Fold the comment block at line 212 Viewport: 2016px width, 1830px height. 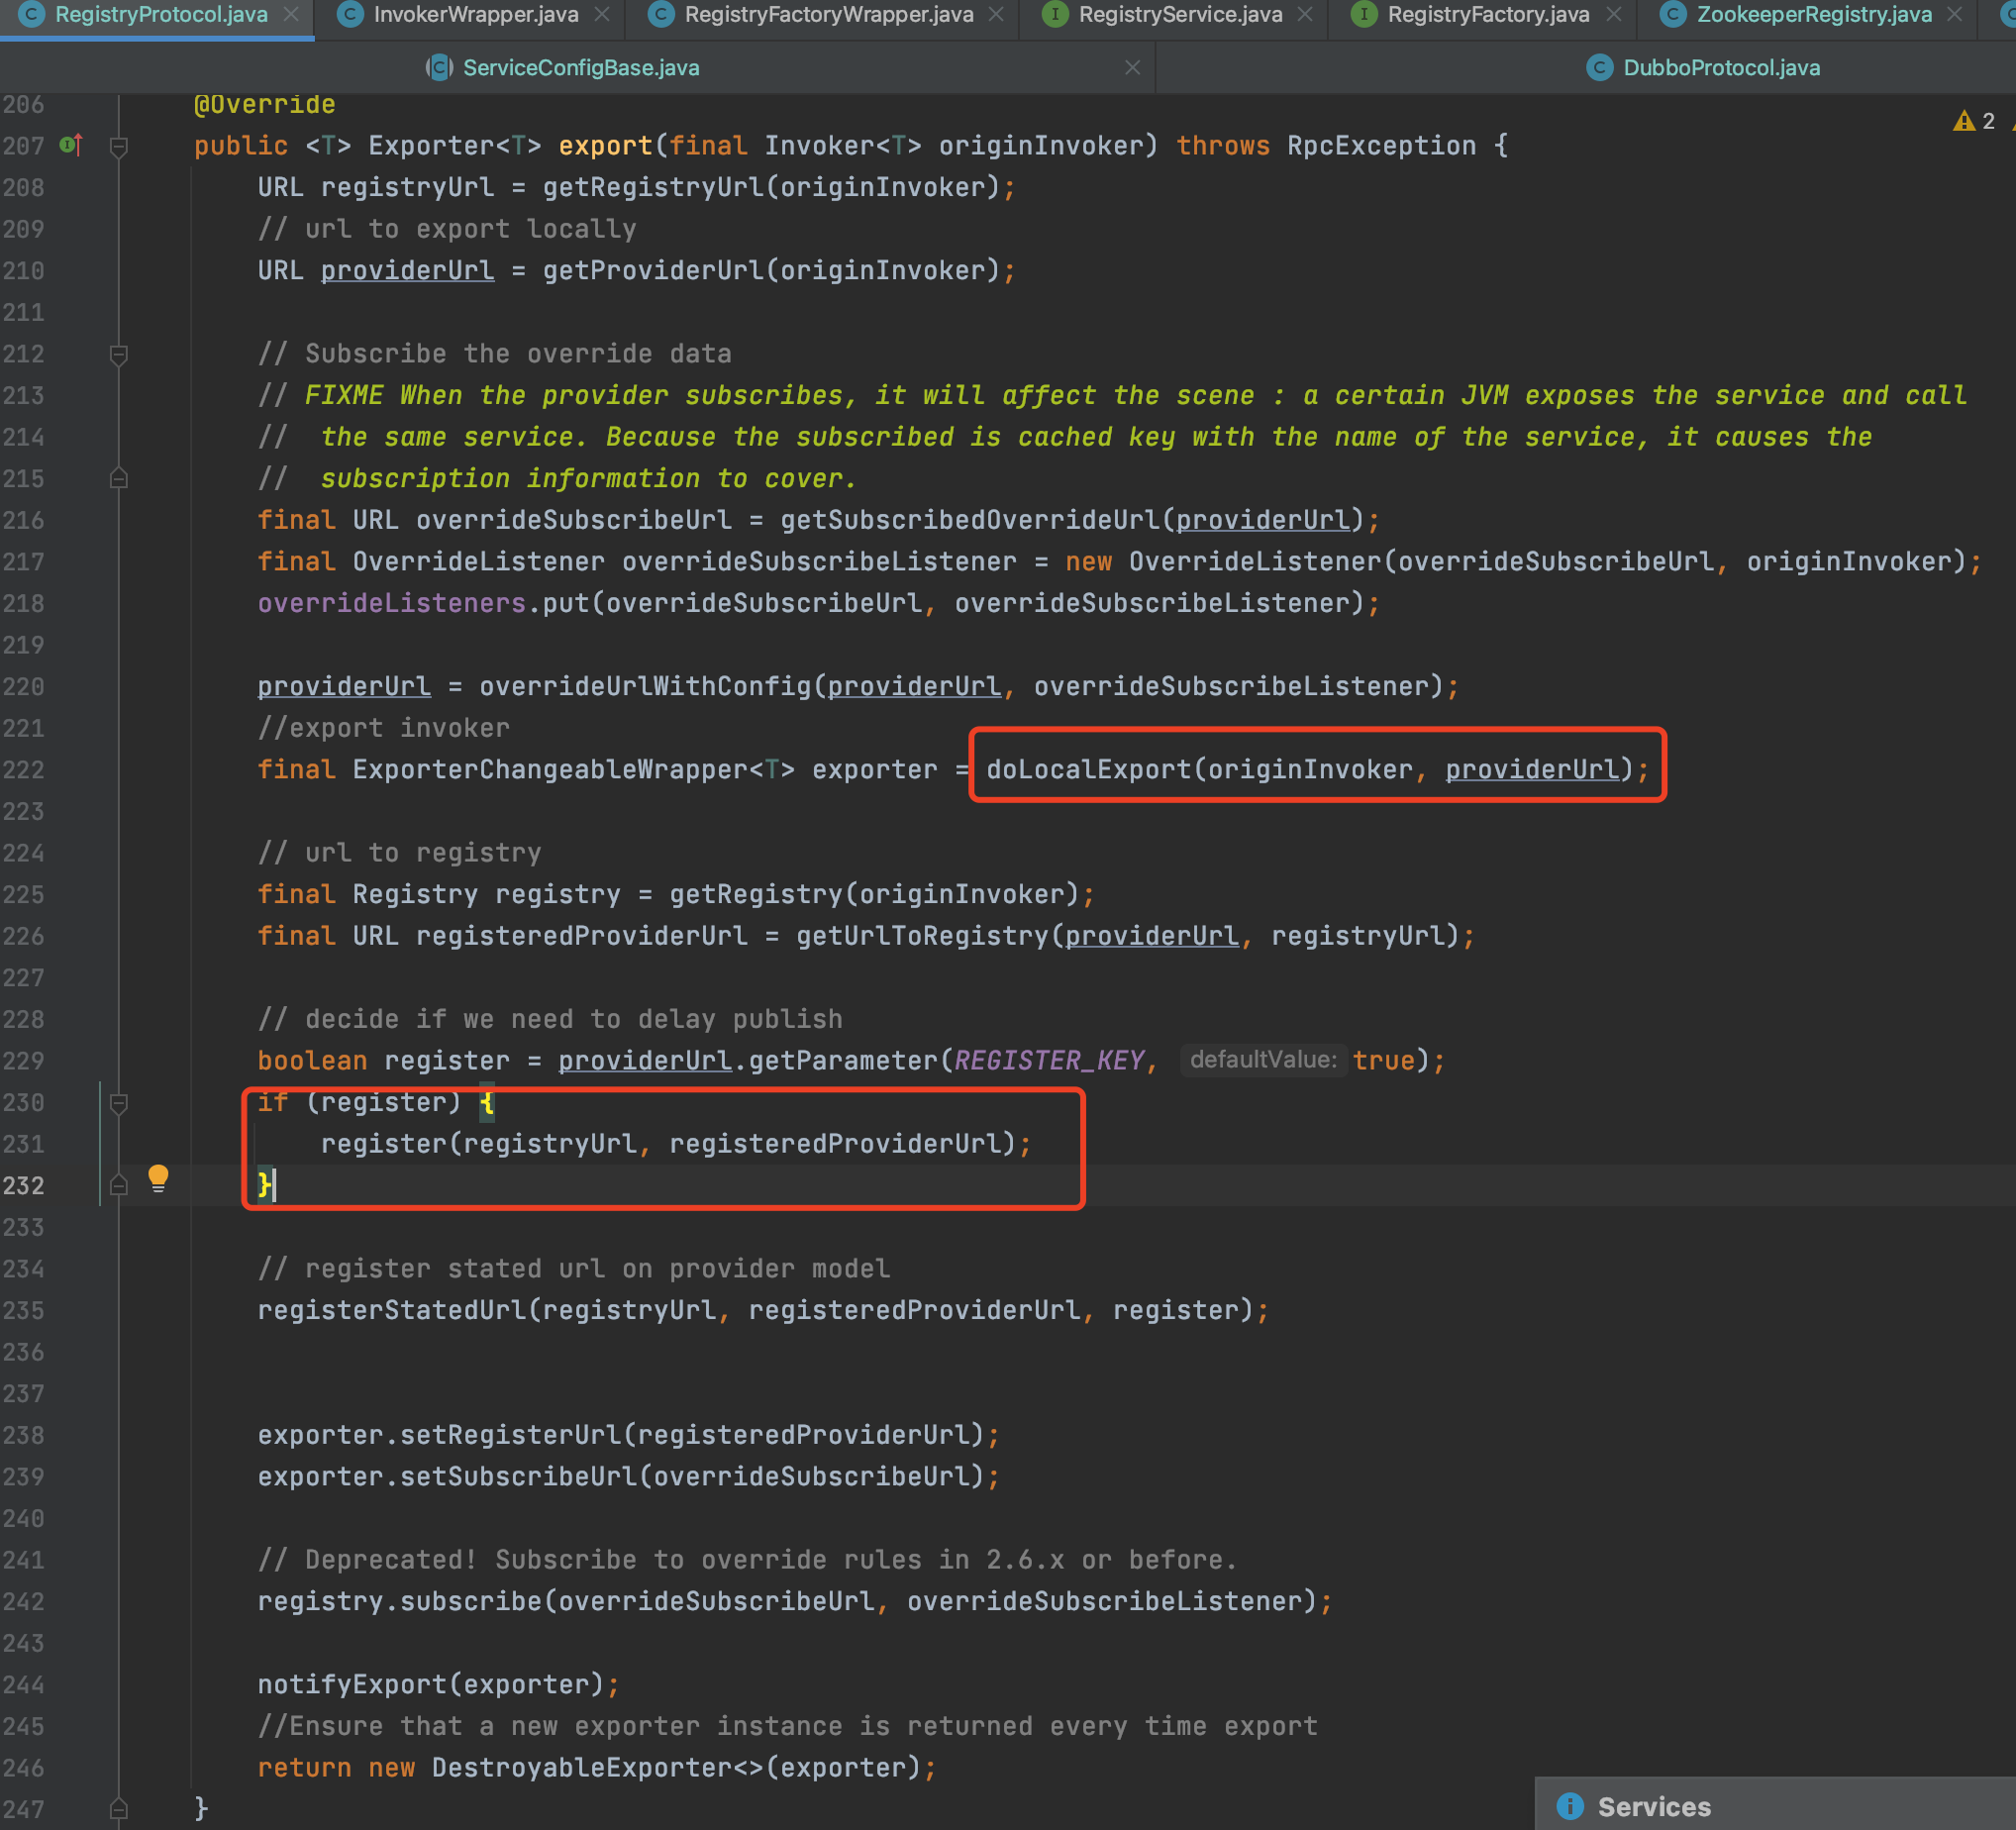click(118, 354)
